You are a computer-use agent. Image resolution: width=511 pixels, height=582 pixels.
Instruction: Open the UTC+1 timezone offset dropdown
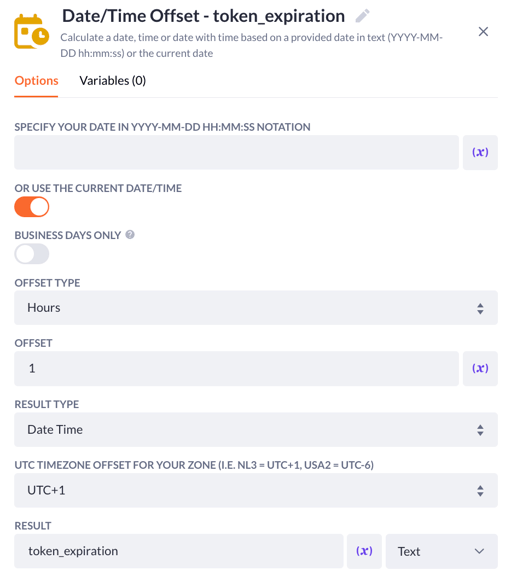(x=256, y=490)
